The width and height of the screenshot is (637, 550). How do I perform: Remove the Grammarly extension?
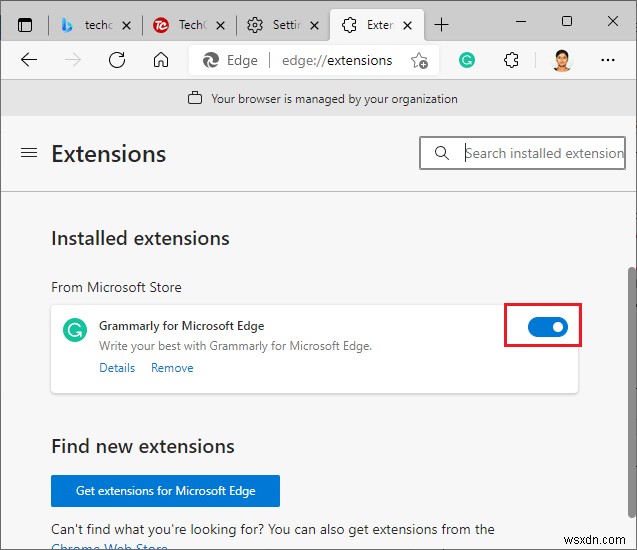(x=172, y=368)
